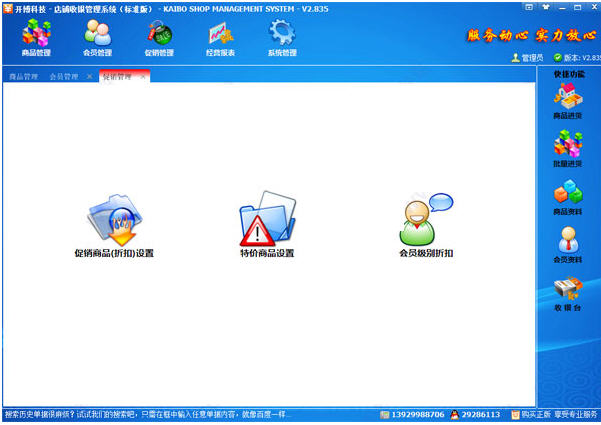
Task: Open 会员级别折扣 person icon
Action: [x=425, y=219]
